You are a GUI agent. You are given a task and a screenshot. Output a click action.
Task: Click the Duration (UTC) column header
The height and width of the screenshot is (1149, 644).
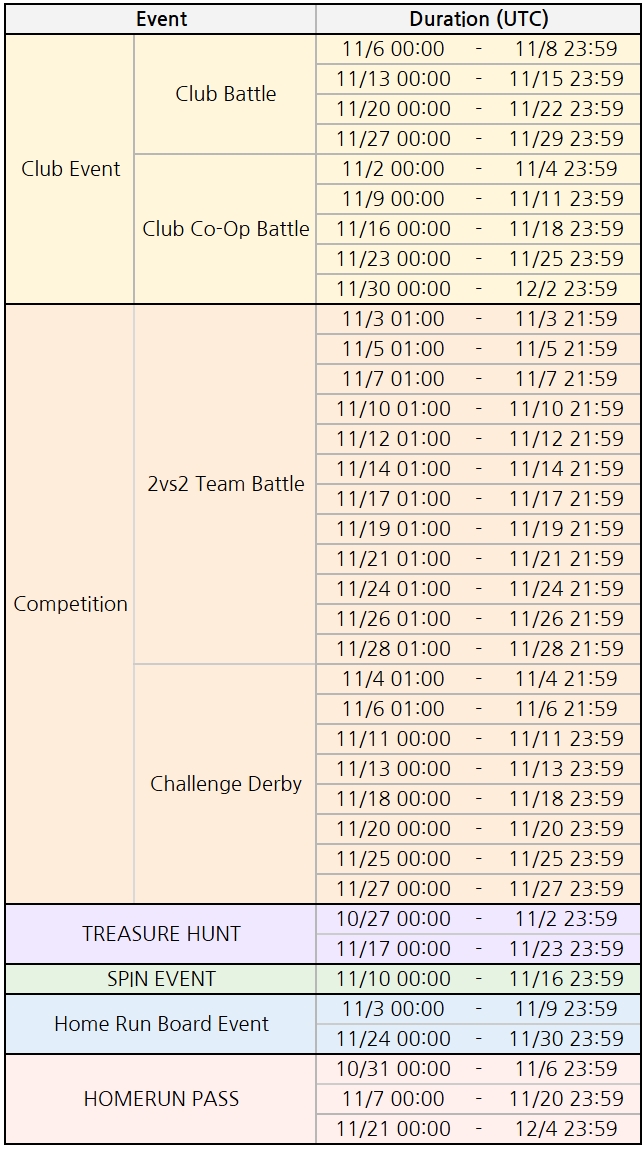pyautogui.click(x=478, y=19)
